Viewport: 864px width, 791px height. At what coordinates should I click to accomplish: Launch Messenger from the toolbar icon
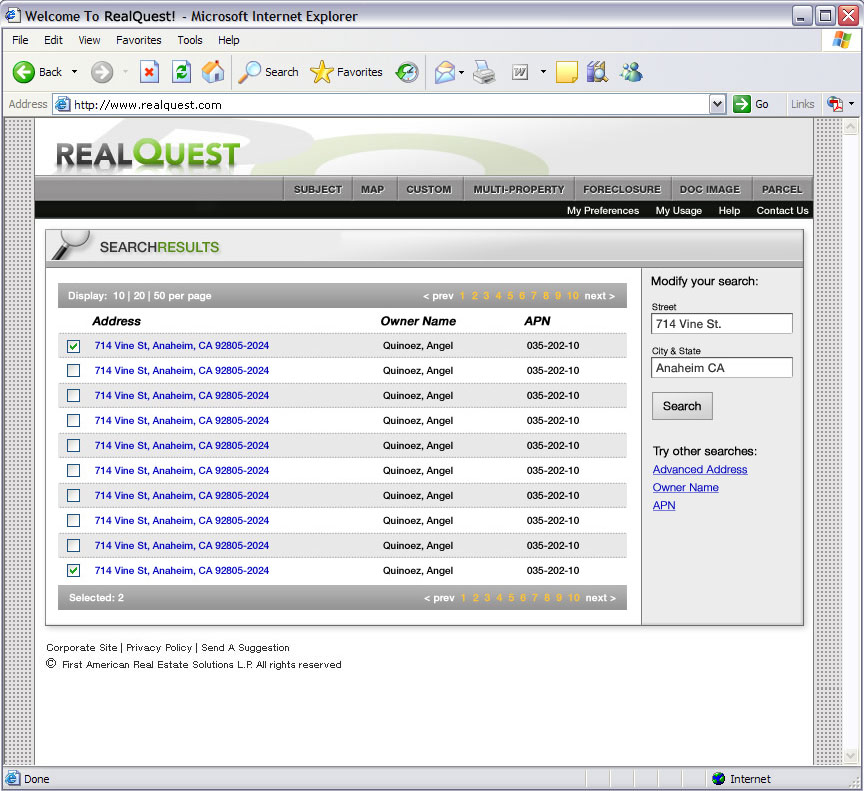click(x=631, y=72)
